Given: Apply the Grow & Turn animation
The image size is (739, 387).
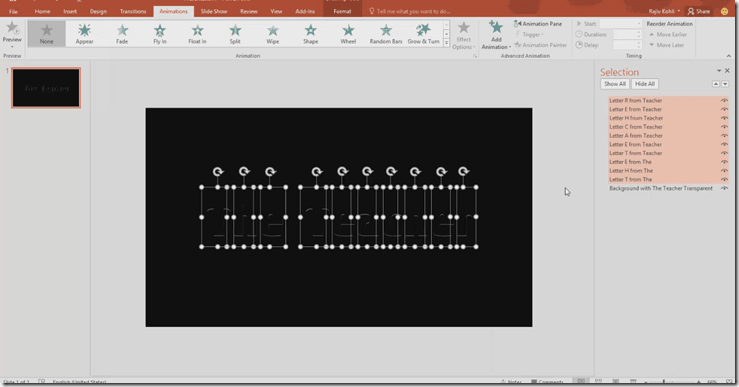Looking at the screenshot, I should 424,33.
